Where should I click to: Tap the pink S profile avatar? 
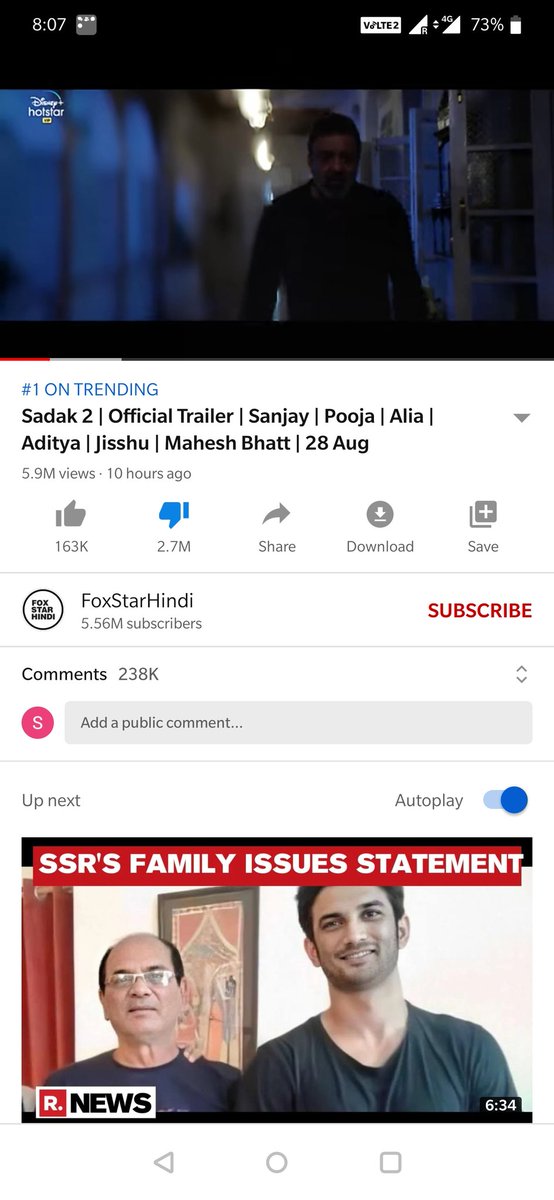point(38,722)
